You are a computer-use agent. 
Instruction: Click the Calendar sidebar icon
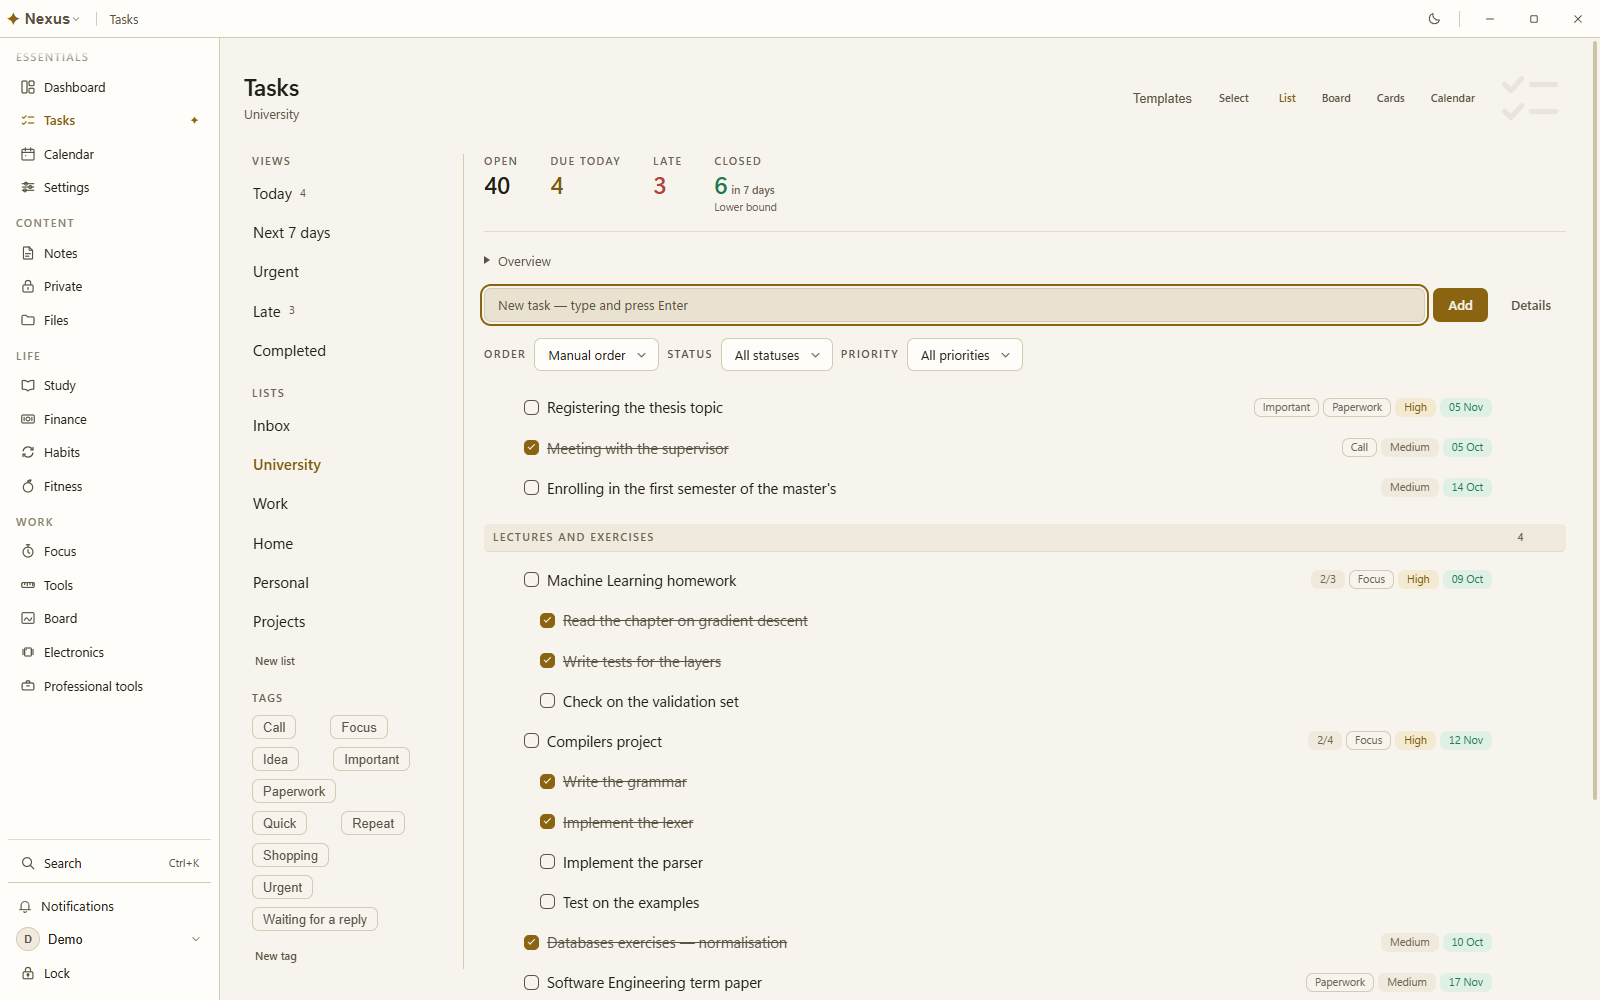pos(28,154)
